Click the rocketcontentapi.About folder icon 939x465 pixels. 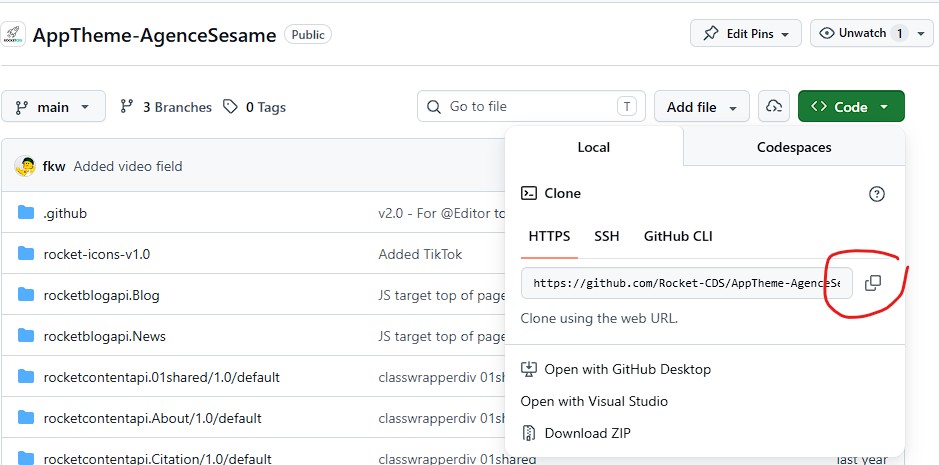coord(26,417)
